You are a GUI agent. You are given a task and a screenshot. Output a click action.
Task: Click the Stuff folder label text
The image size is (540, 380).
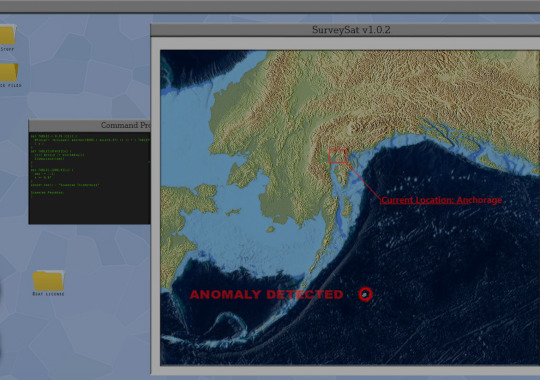pyautogui.click(x=7, y=49)
